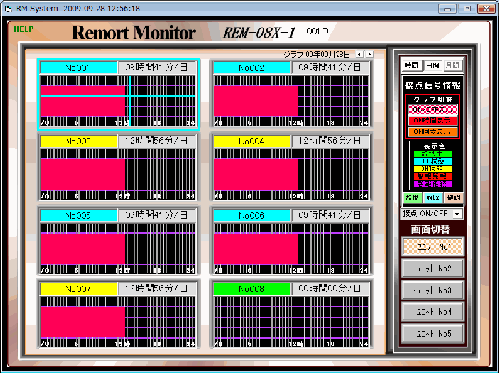This screenshot has height=373, width=499.
Task: Click the green small button below the color legend
Action: coord(412,198)
